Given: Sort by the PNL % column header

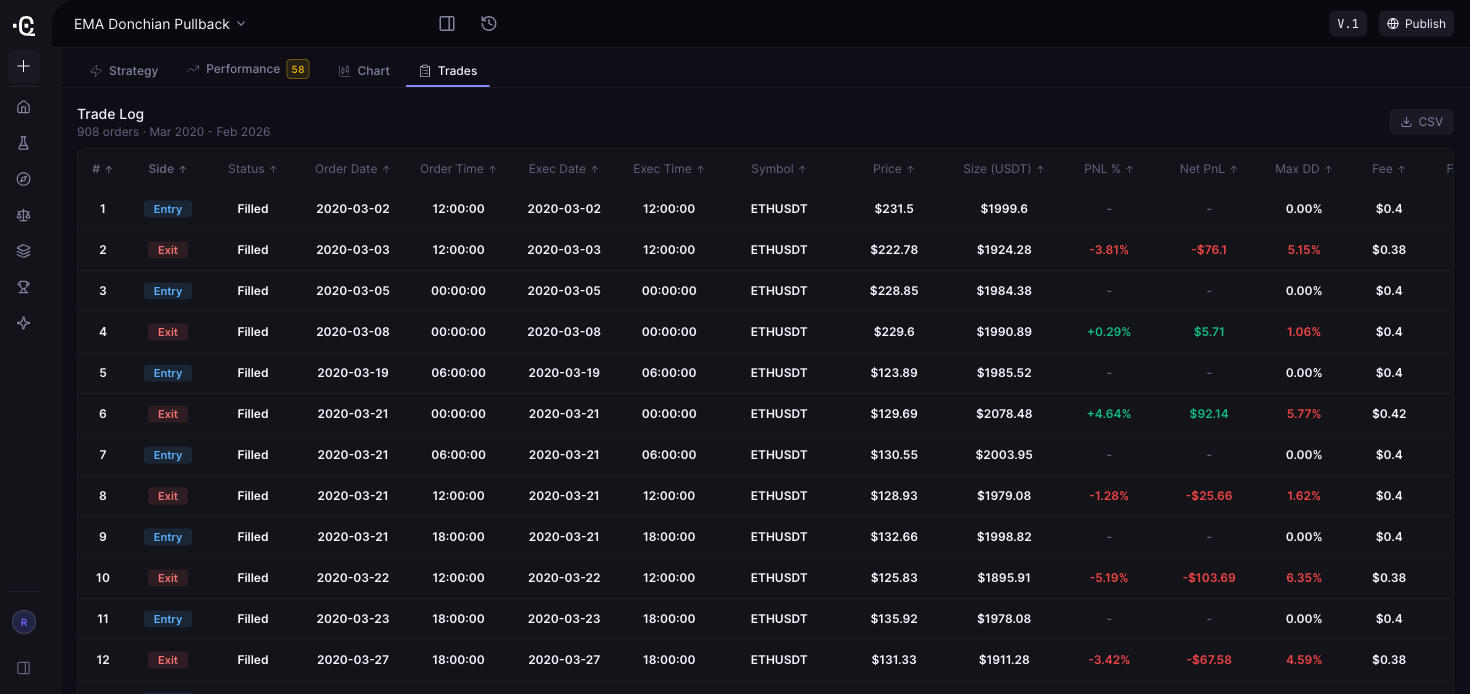Looking at the screenshot, I should 1109,169.
